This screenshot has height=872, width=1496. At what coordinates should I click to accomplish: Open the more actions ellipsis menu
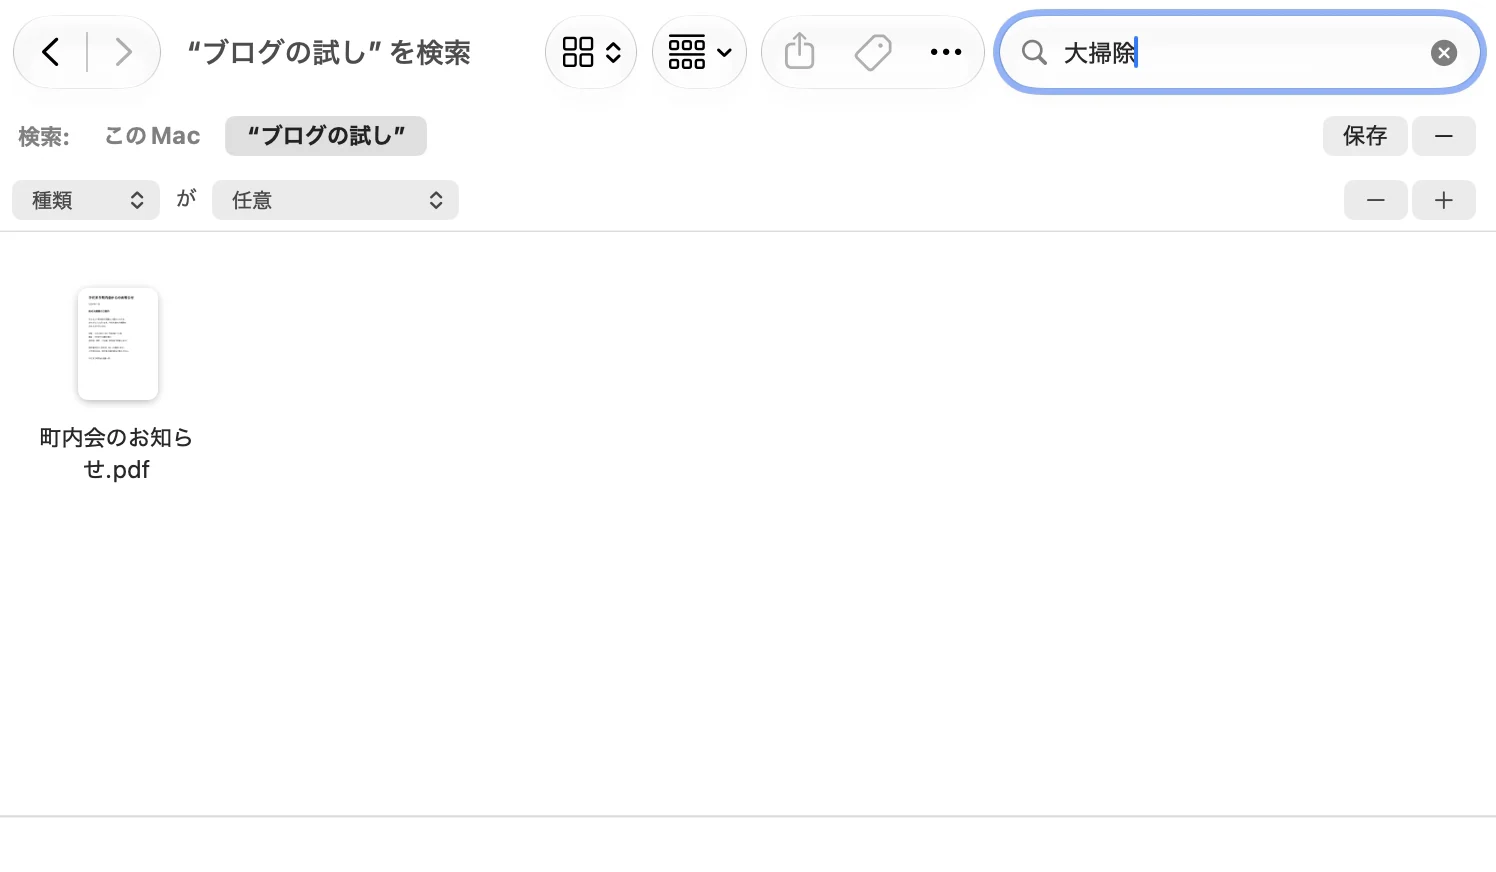tap(946, 52)
